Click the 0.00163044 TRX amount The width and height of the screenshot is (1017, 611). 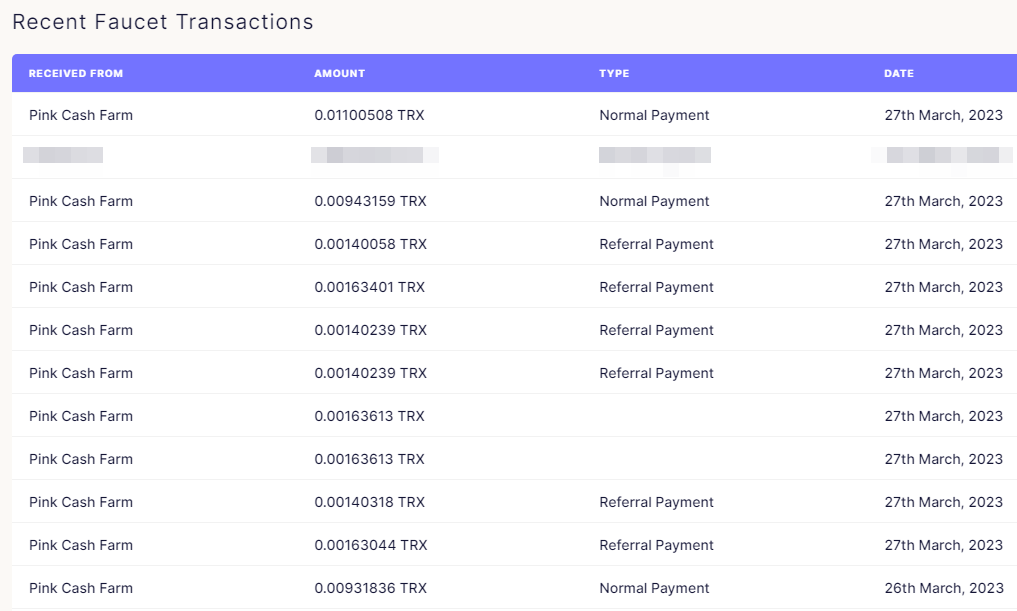click(x=371, y=545)
